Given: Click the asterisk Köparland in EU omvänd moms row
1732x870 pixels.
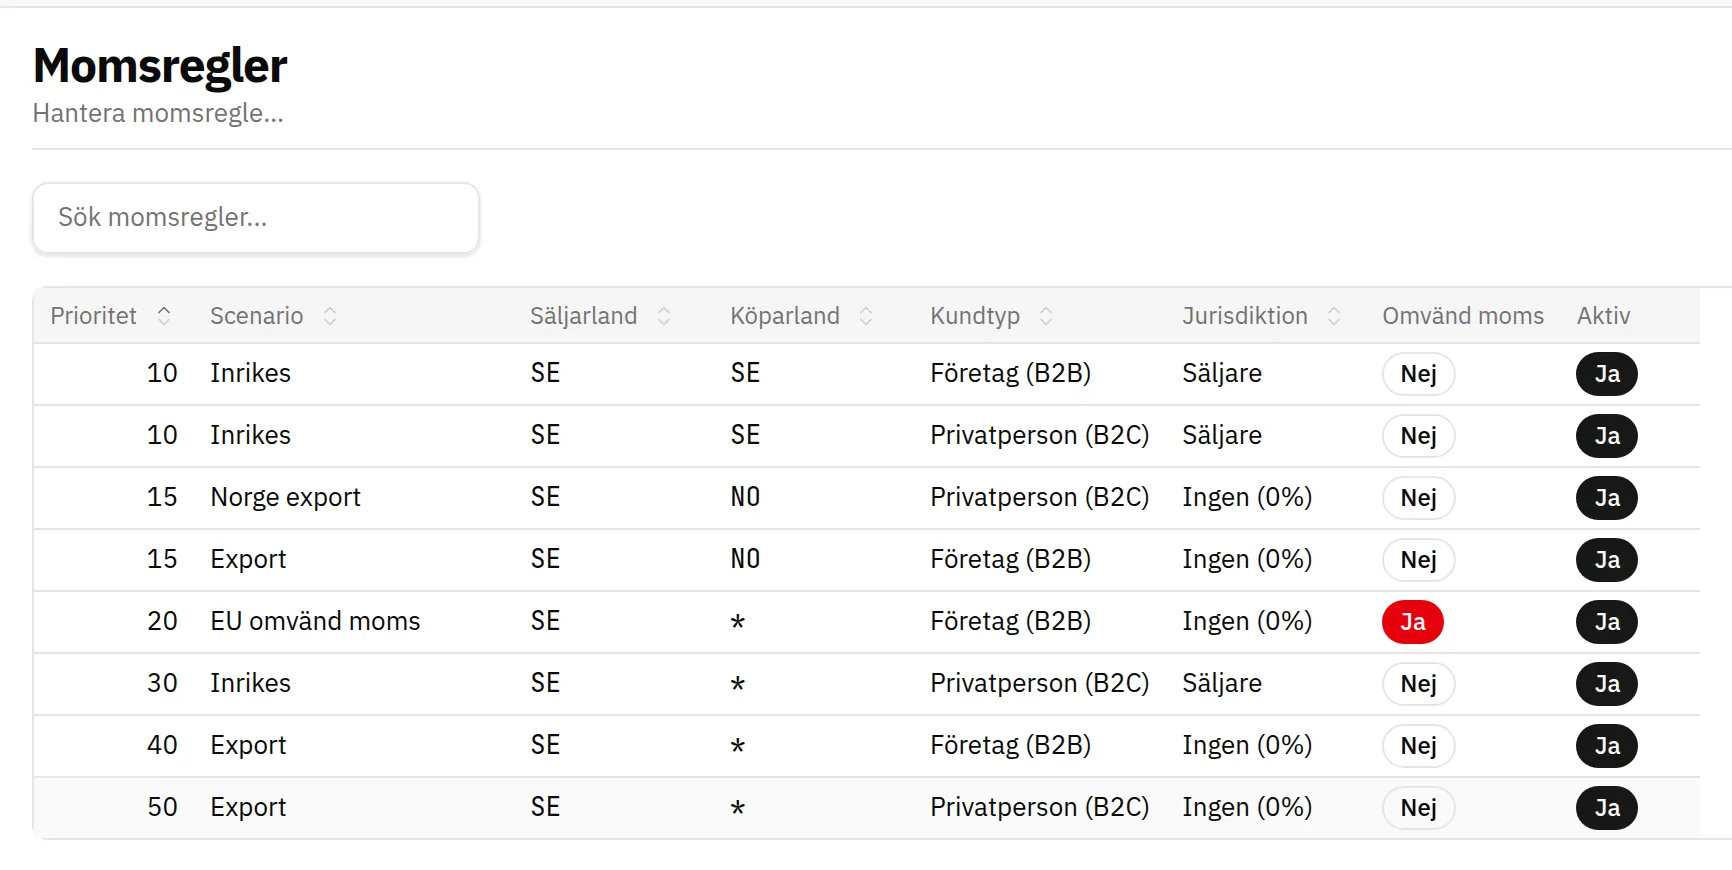Looking at the screenshot, I should (738, 622).
